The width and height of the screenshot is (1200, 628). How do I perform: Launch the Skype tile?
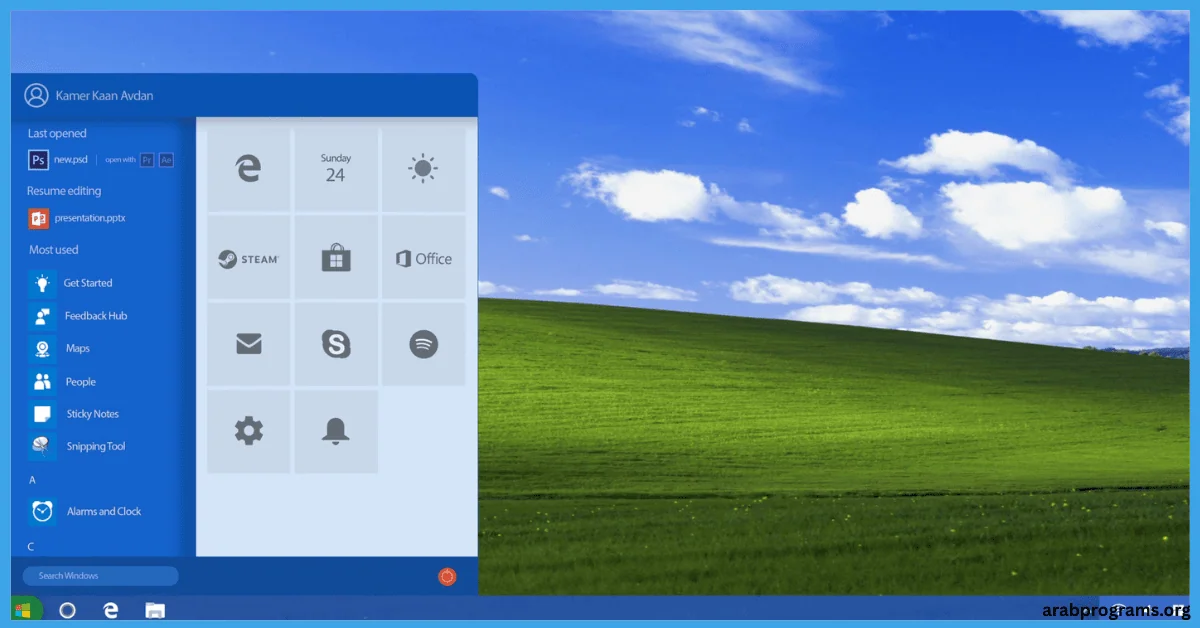coord(335,345)
